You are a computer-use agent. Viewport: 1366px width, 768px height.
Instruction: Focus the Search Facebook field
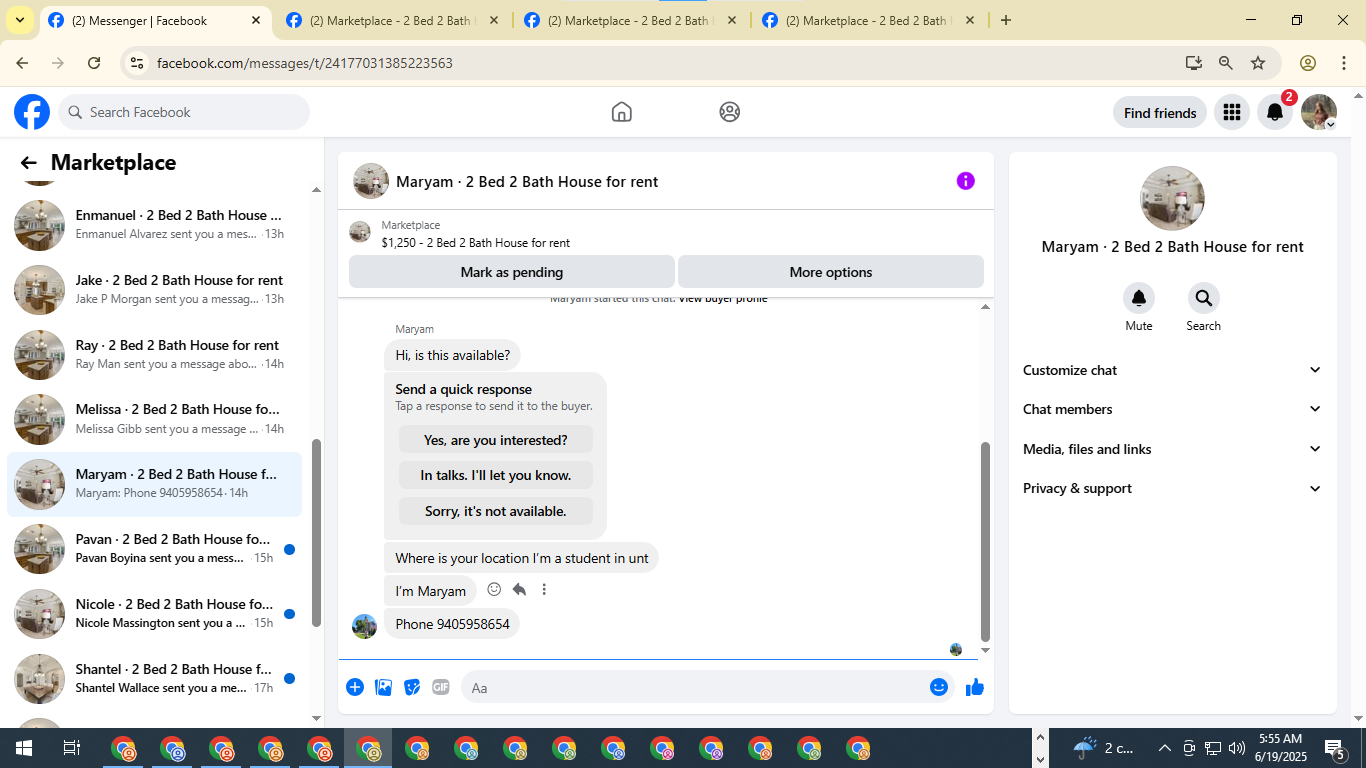184,112
